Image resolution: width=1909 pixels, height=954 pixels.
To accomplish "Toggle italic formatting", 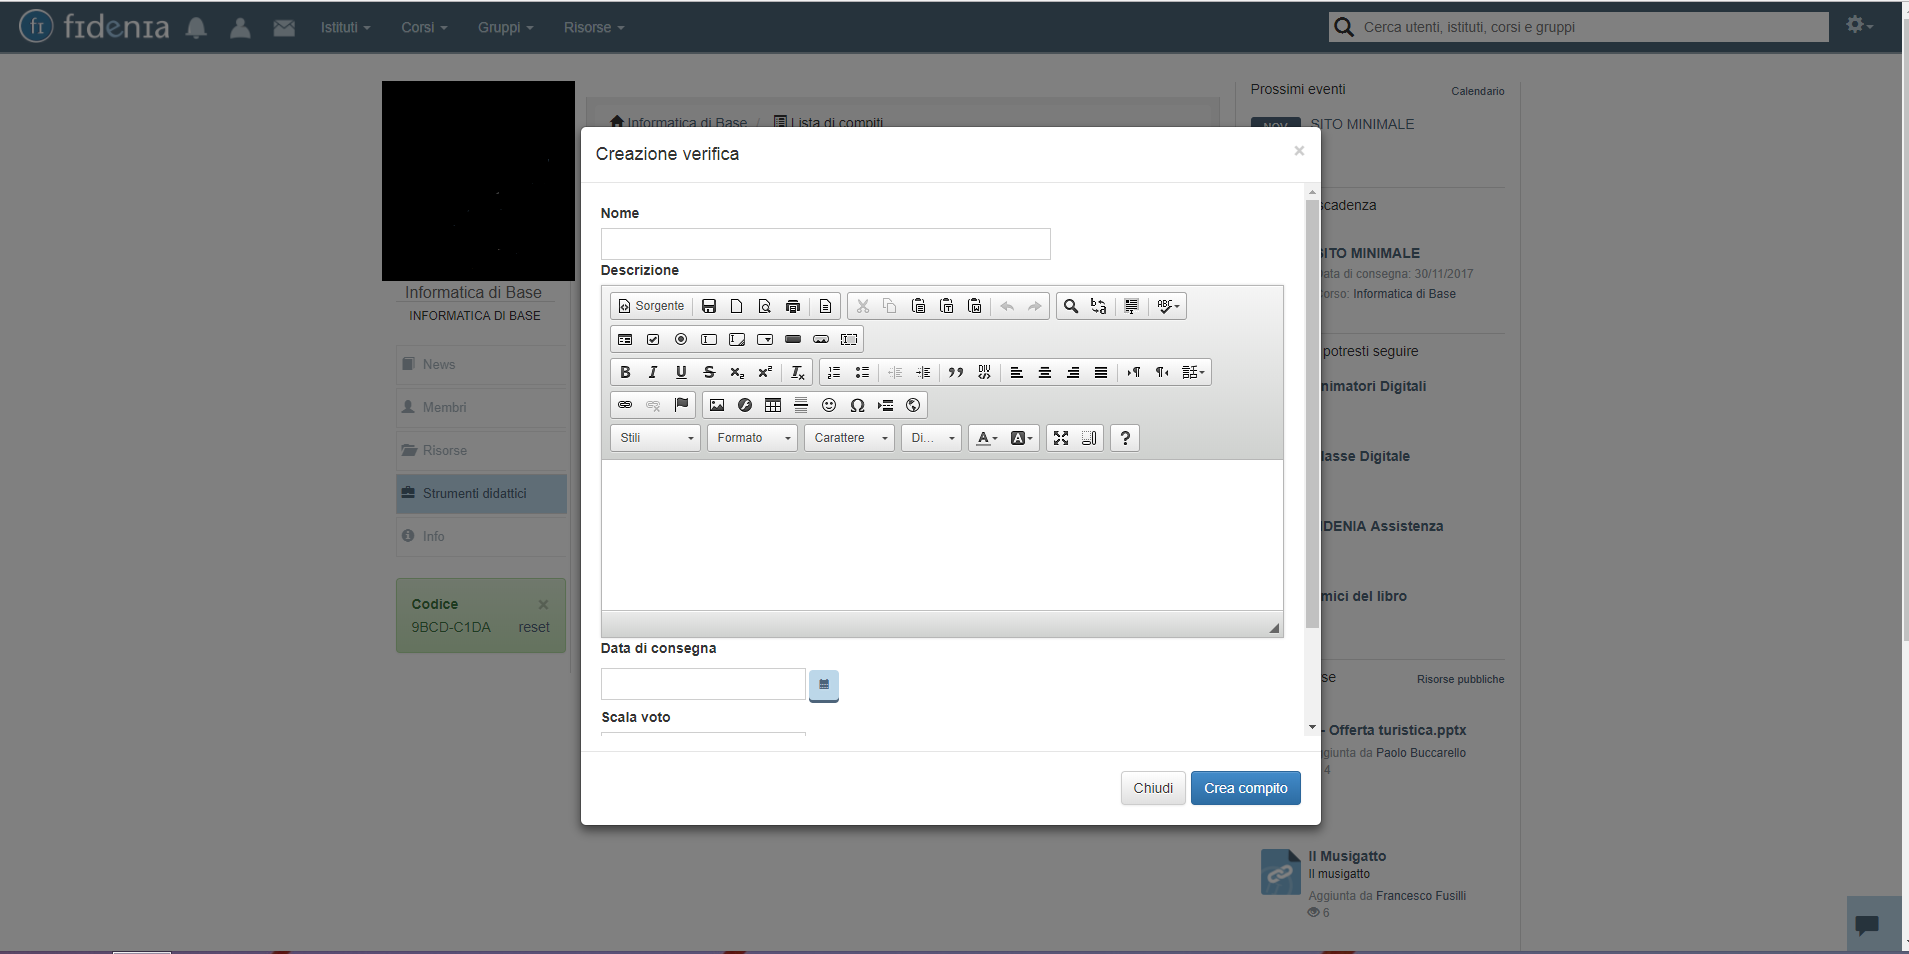I will [x=653, y=372].
